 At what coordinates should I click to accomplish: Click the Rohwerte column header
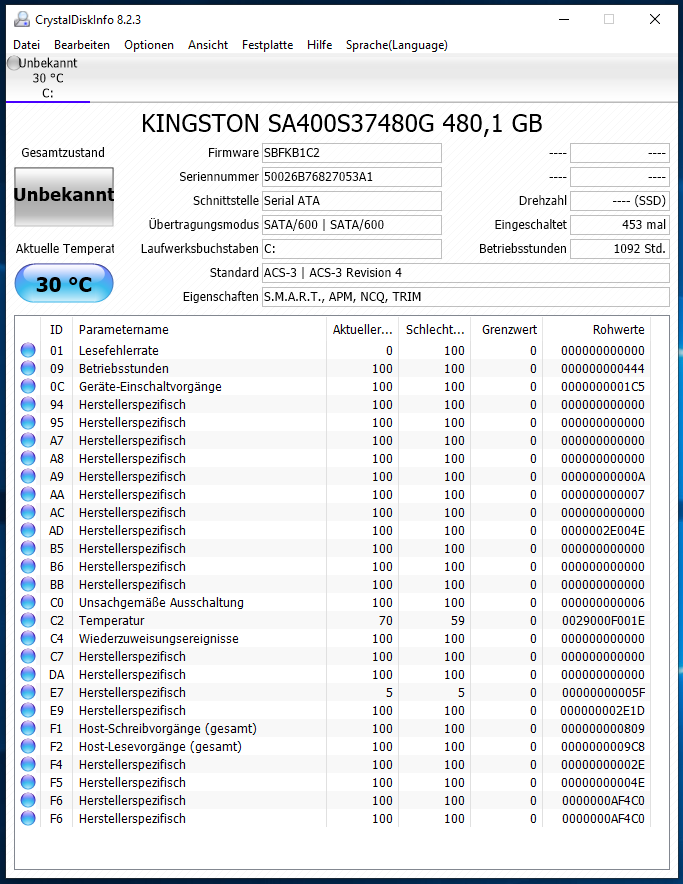coord(596,330)
